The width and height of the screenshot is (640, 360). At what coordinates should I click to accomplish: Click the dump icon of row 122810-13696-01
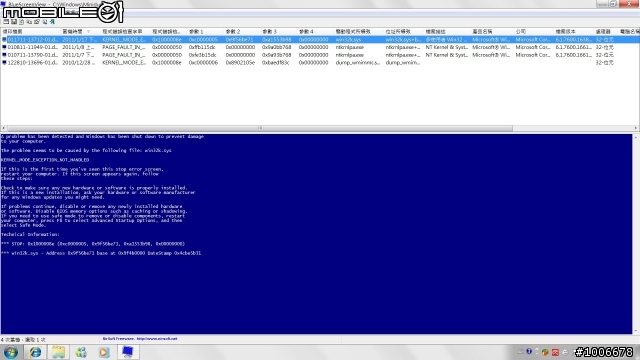[4, 63]
